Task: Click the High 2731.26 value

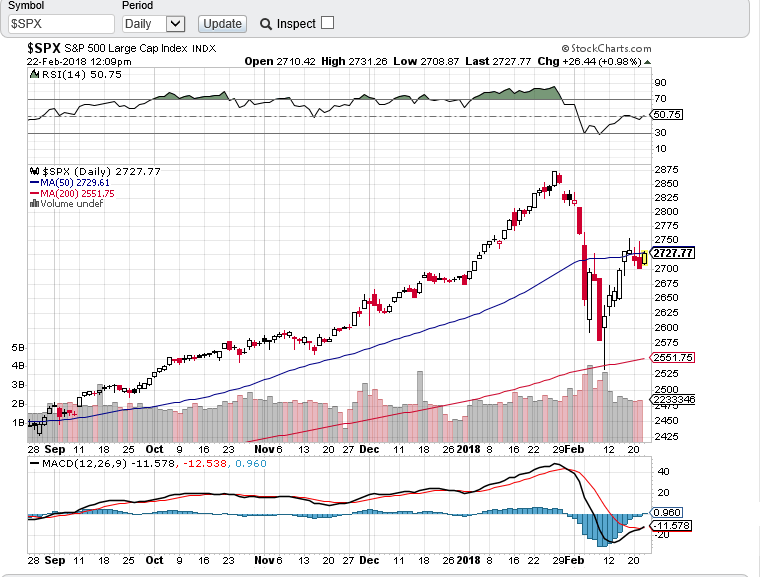Action: [x=354, y=62]
